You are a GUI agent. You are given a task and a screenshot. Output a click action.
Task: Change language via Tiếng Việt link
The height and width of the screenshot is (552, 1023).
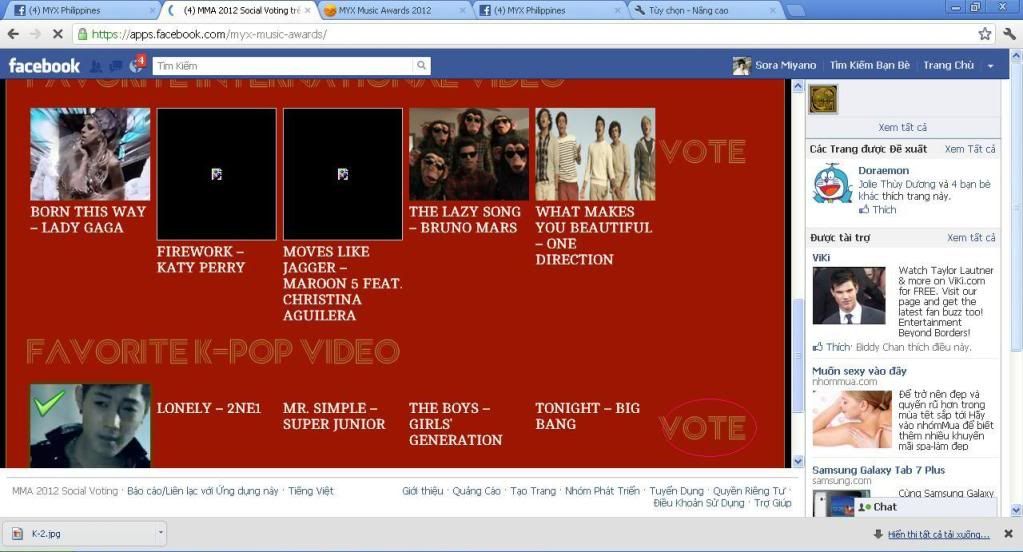click(x=311, y=491)
